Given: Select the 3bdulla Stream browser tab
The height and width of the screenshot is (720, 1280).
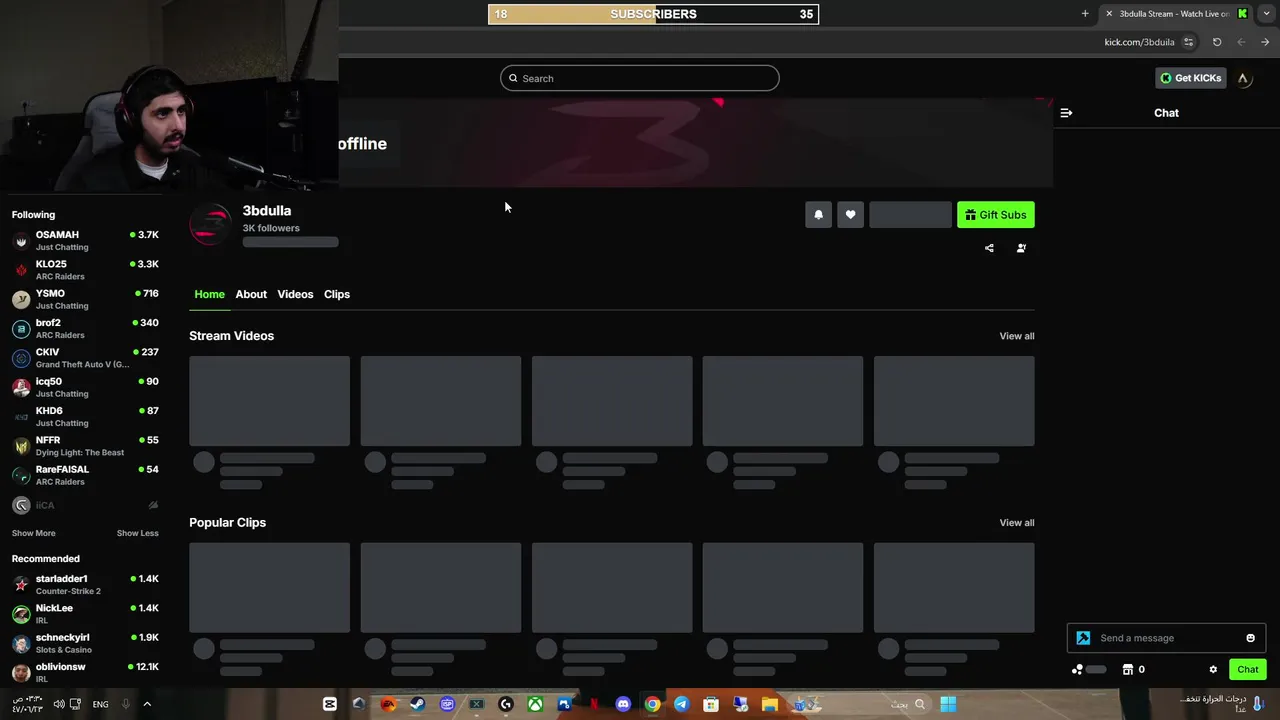Looking at the screenshot, I should pyautogui.click(x=1176, y=14).
